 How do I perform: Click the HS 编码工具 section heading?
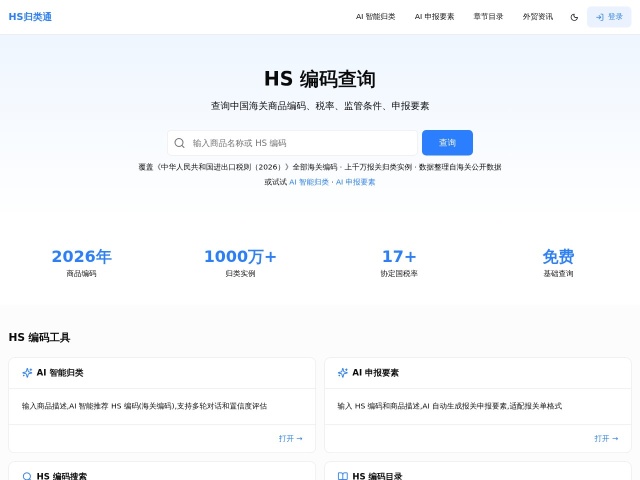coord(39,338)
